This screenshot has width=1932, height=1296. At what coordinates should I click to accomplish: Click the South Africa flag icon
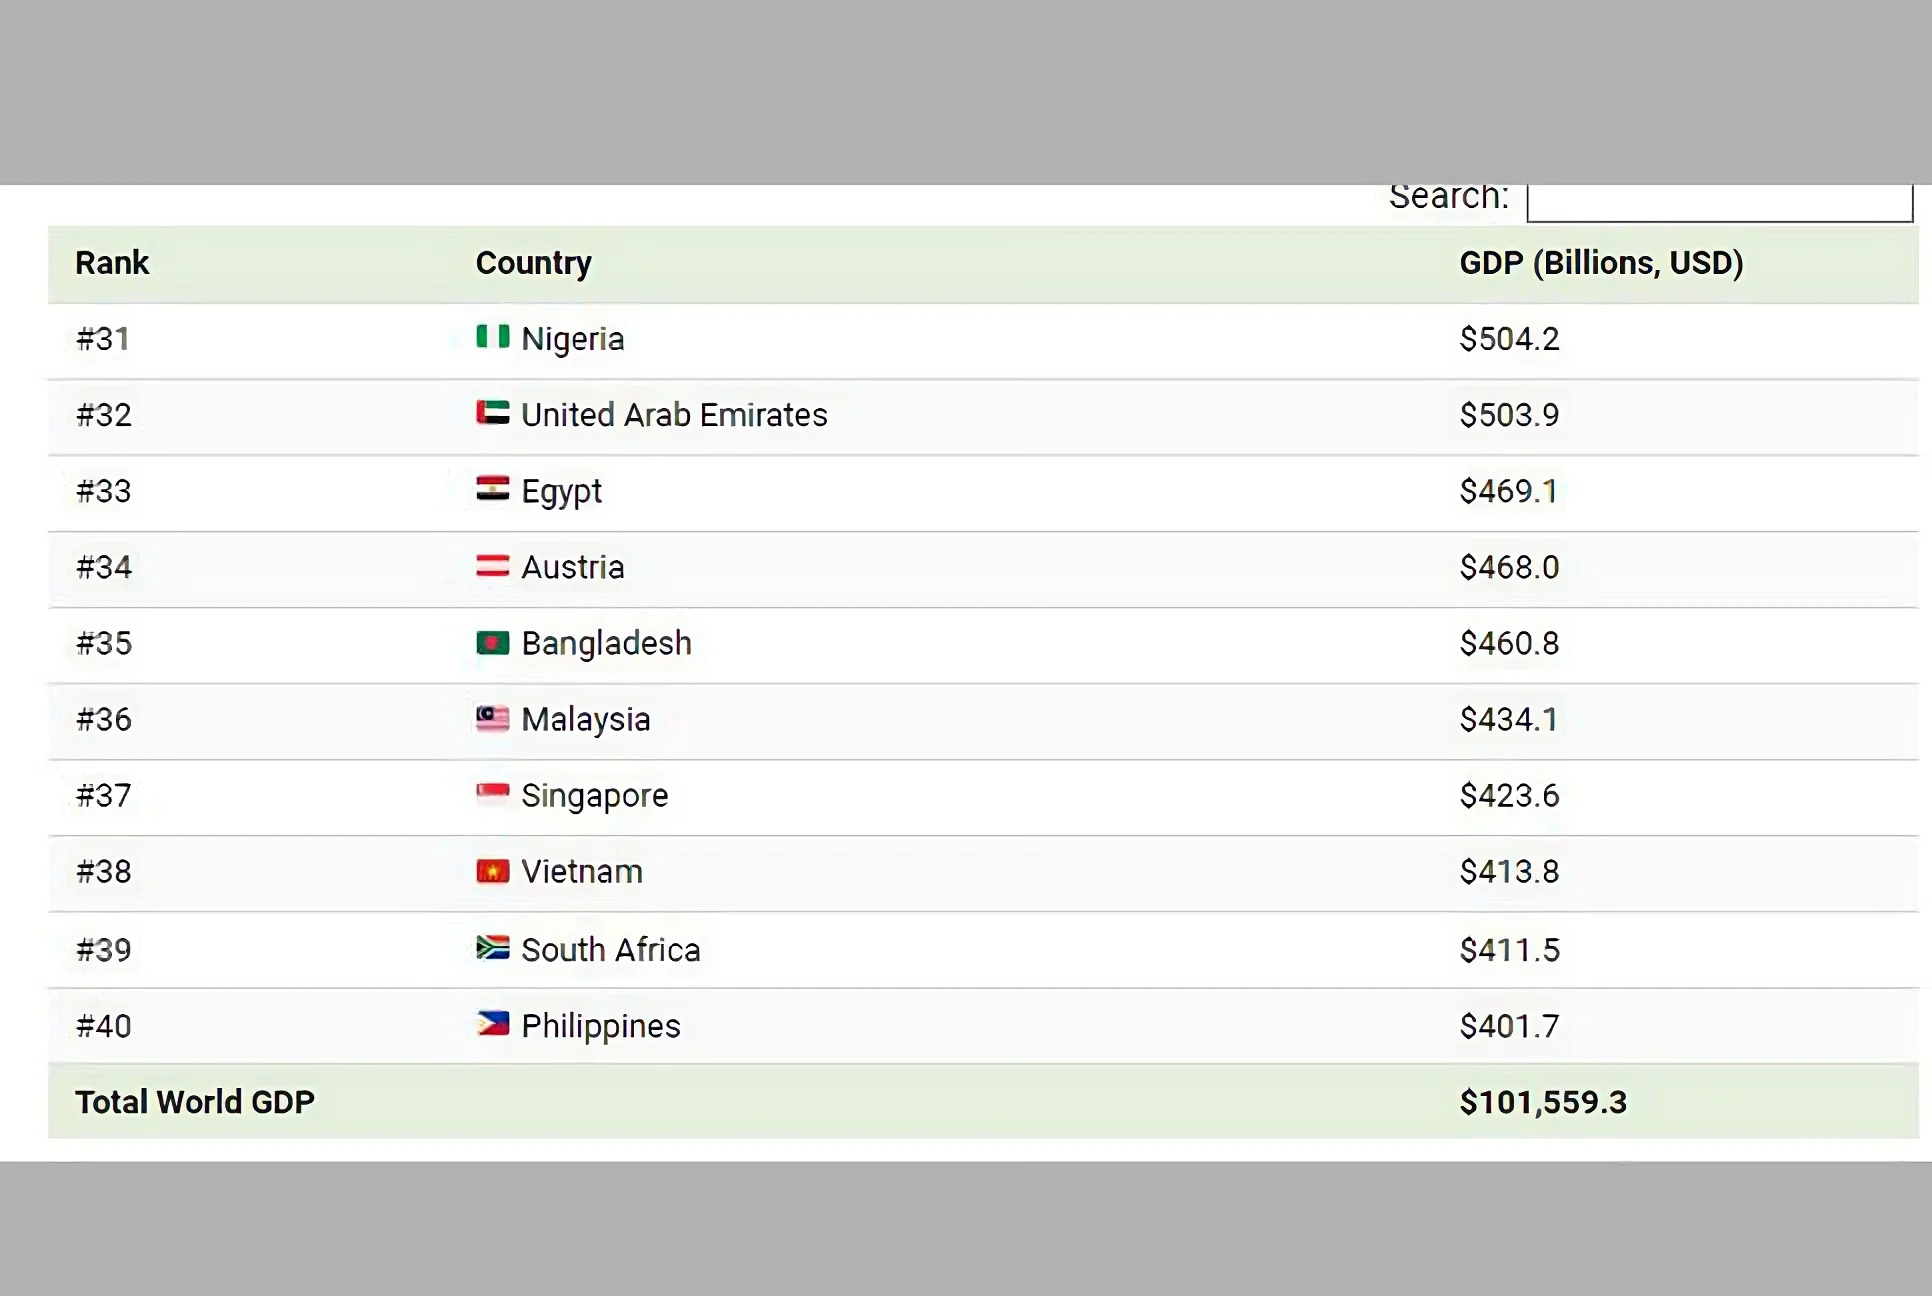pyautogui.click(x=492, y=948)
